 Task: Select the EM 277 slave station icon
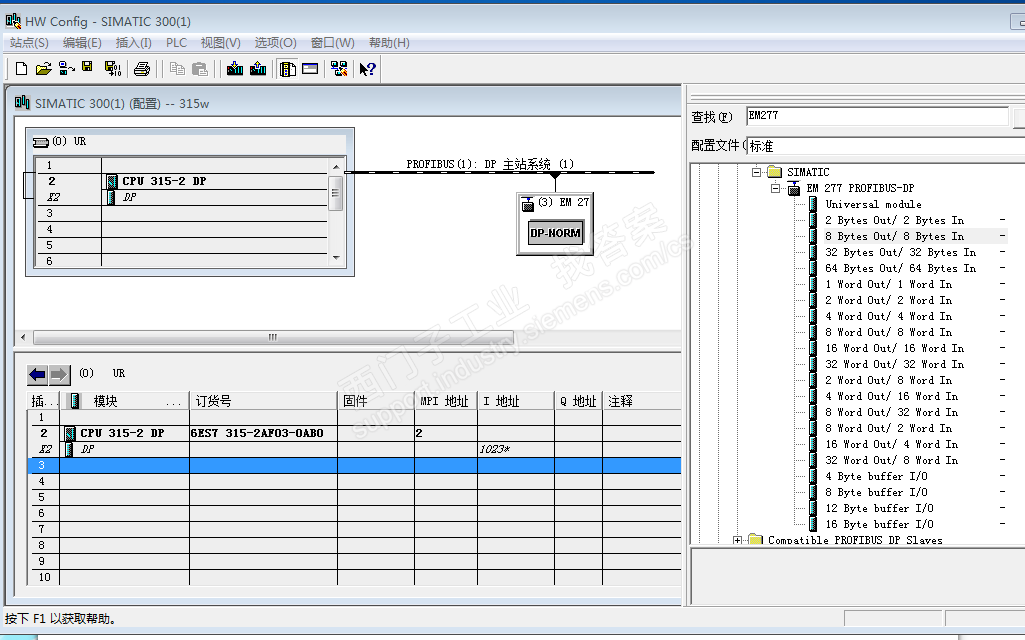pos(528,205)
